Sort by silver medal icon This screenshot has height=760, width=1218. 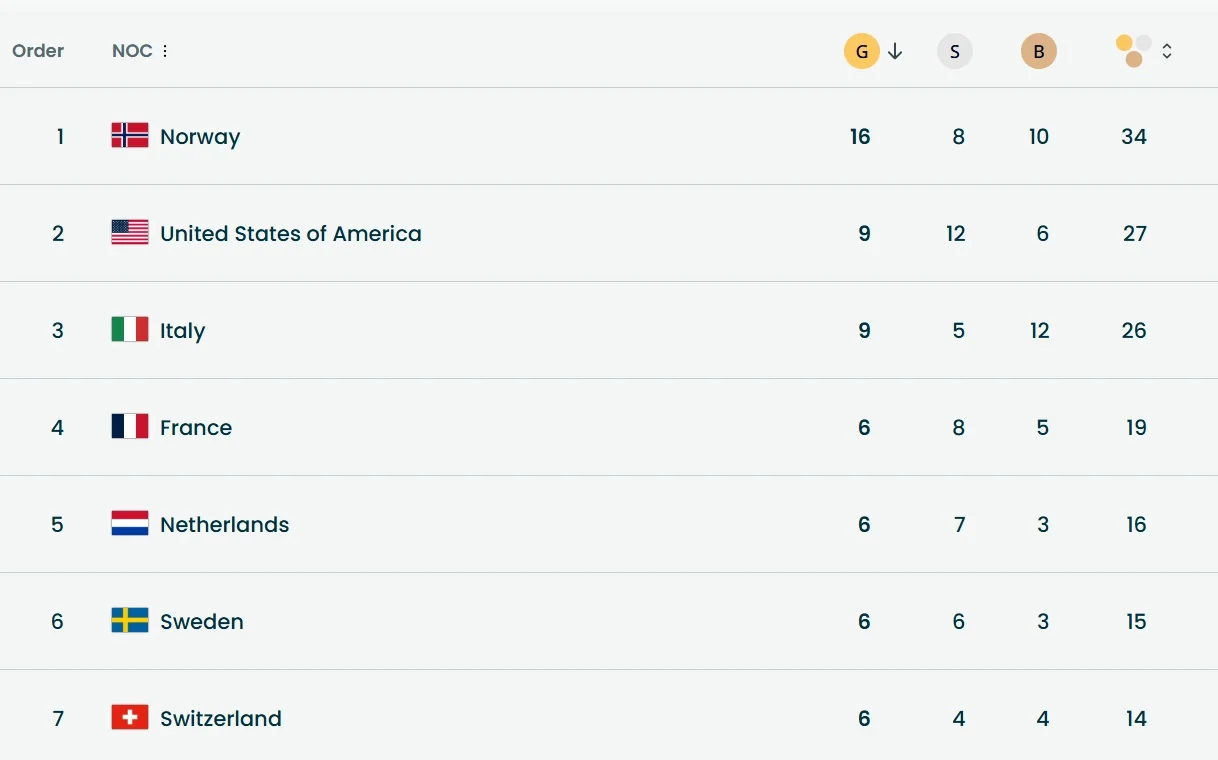954,51
